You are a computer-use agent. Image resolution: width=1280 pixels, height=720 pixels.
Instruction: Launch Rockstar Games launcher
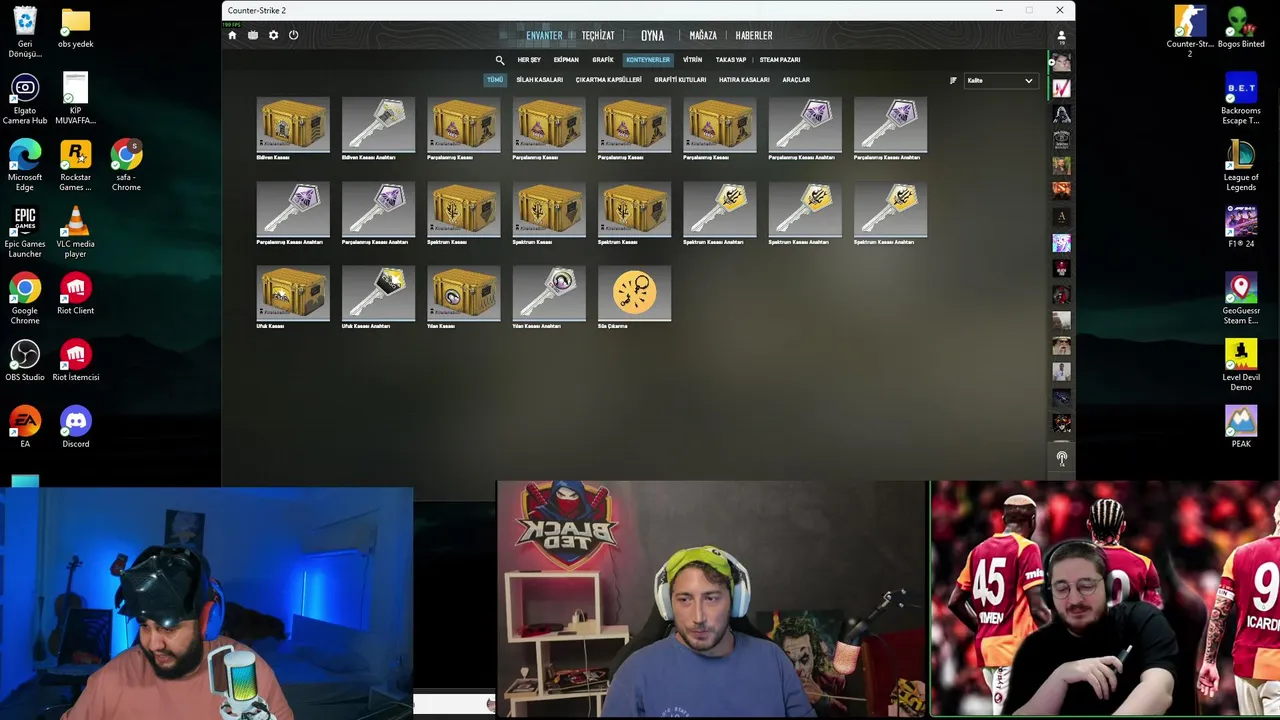[76, 166]
